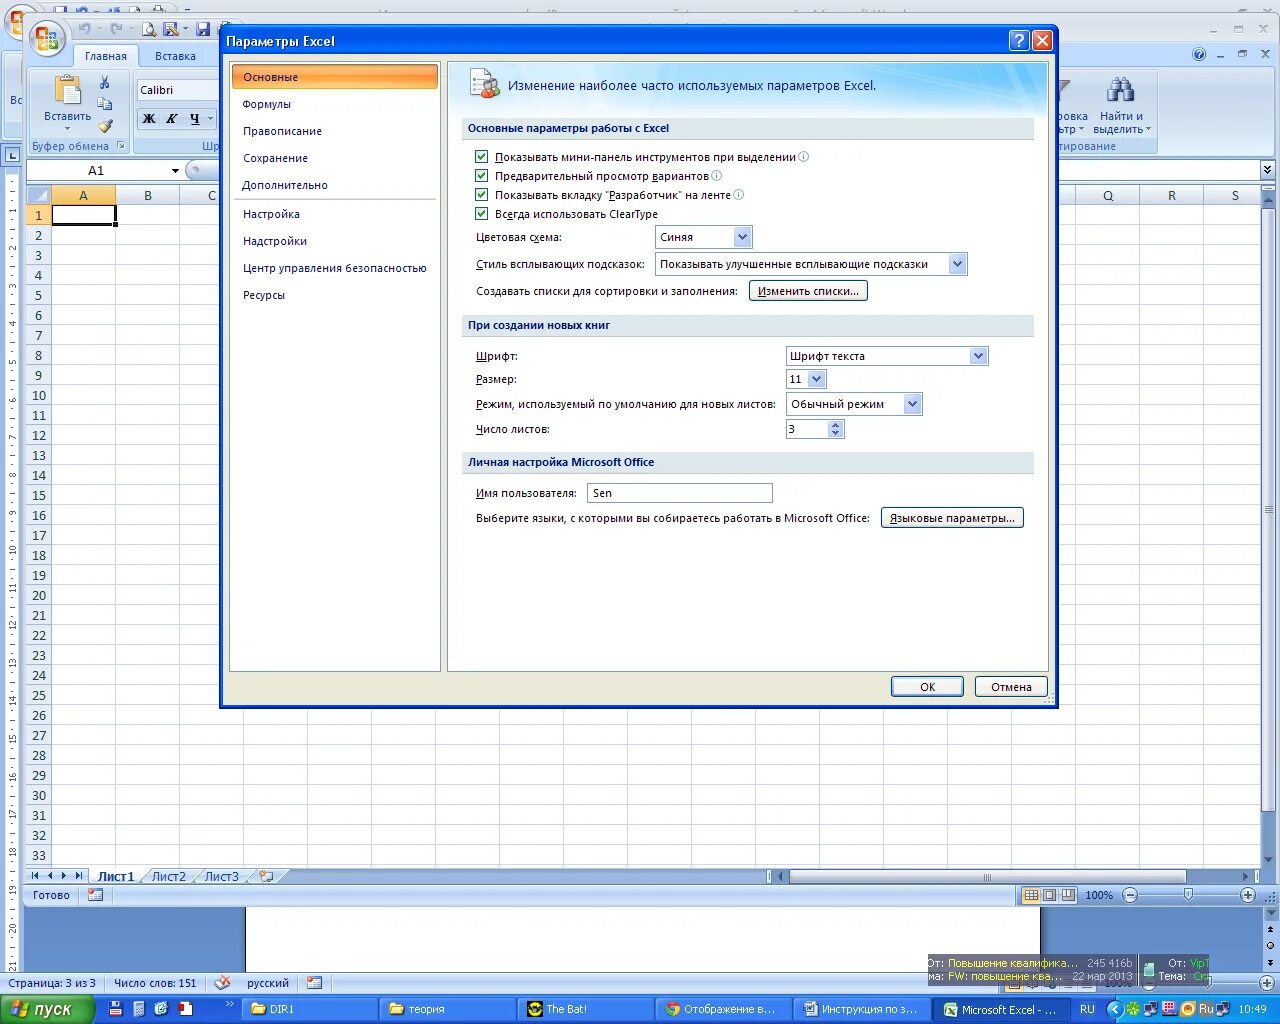This screenshot has width=1280, height=1024.
Task: Select Формулы category in options list
Action: pos(267,104)
